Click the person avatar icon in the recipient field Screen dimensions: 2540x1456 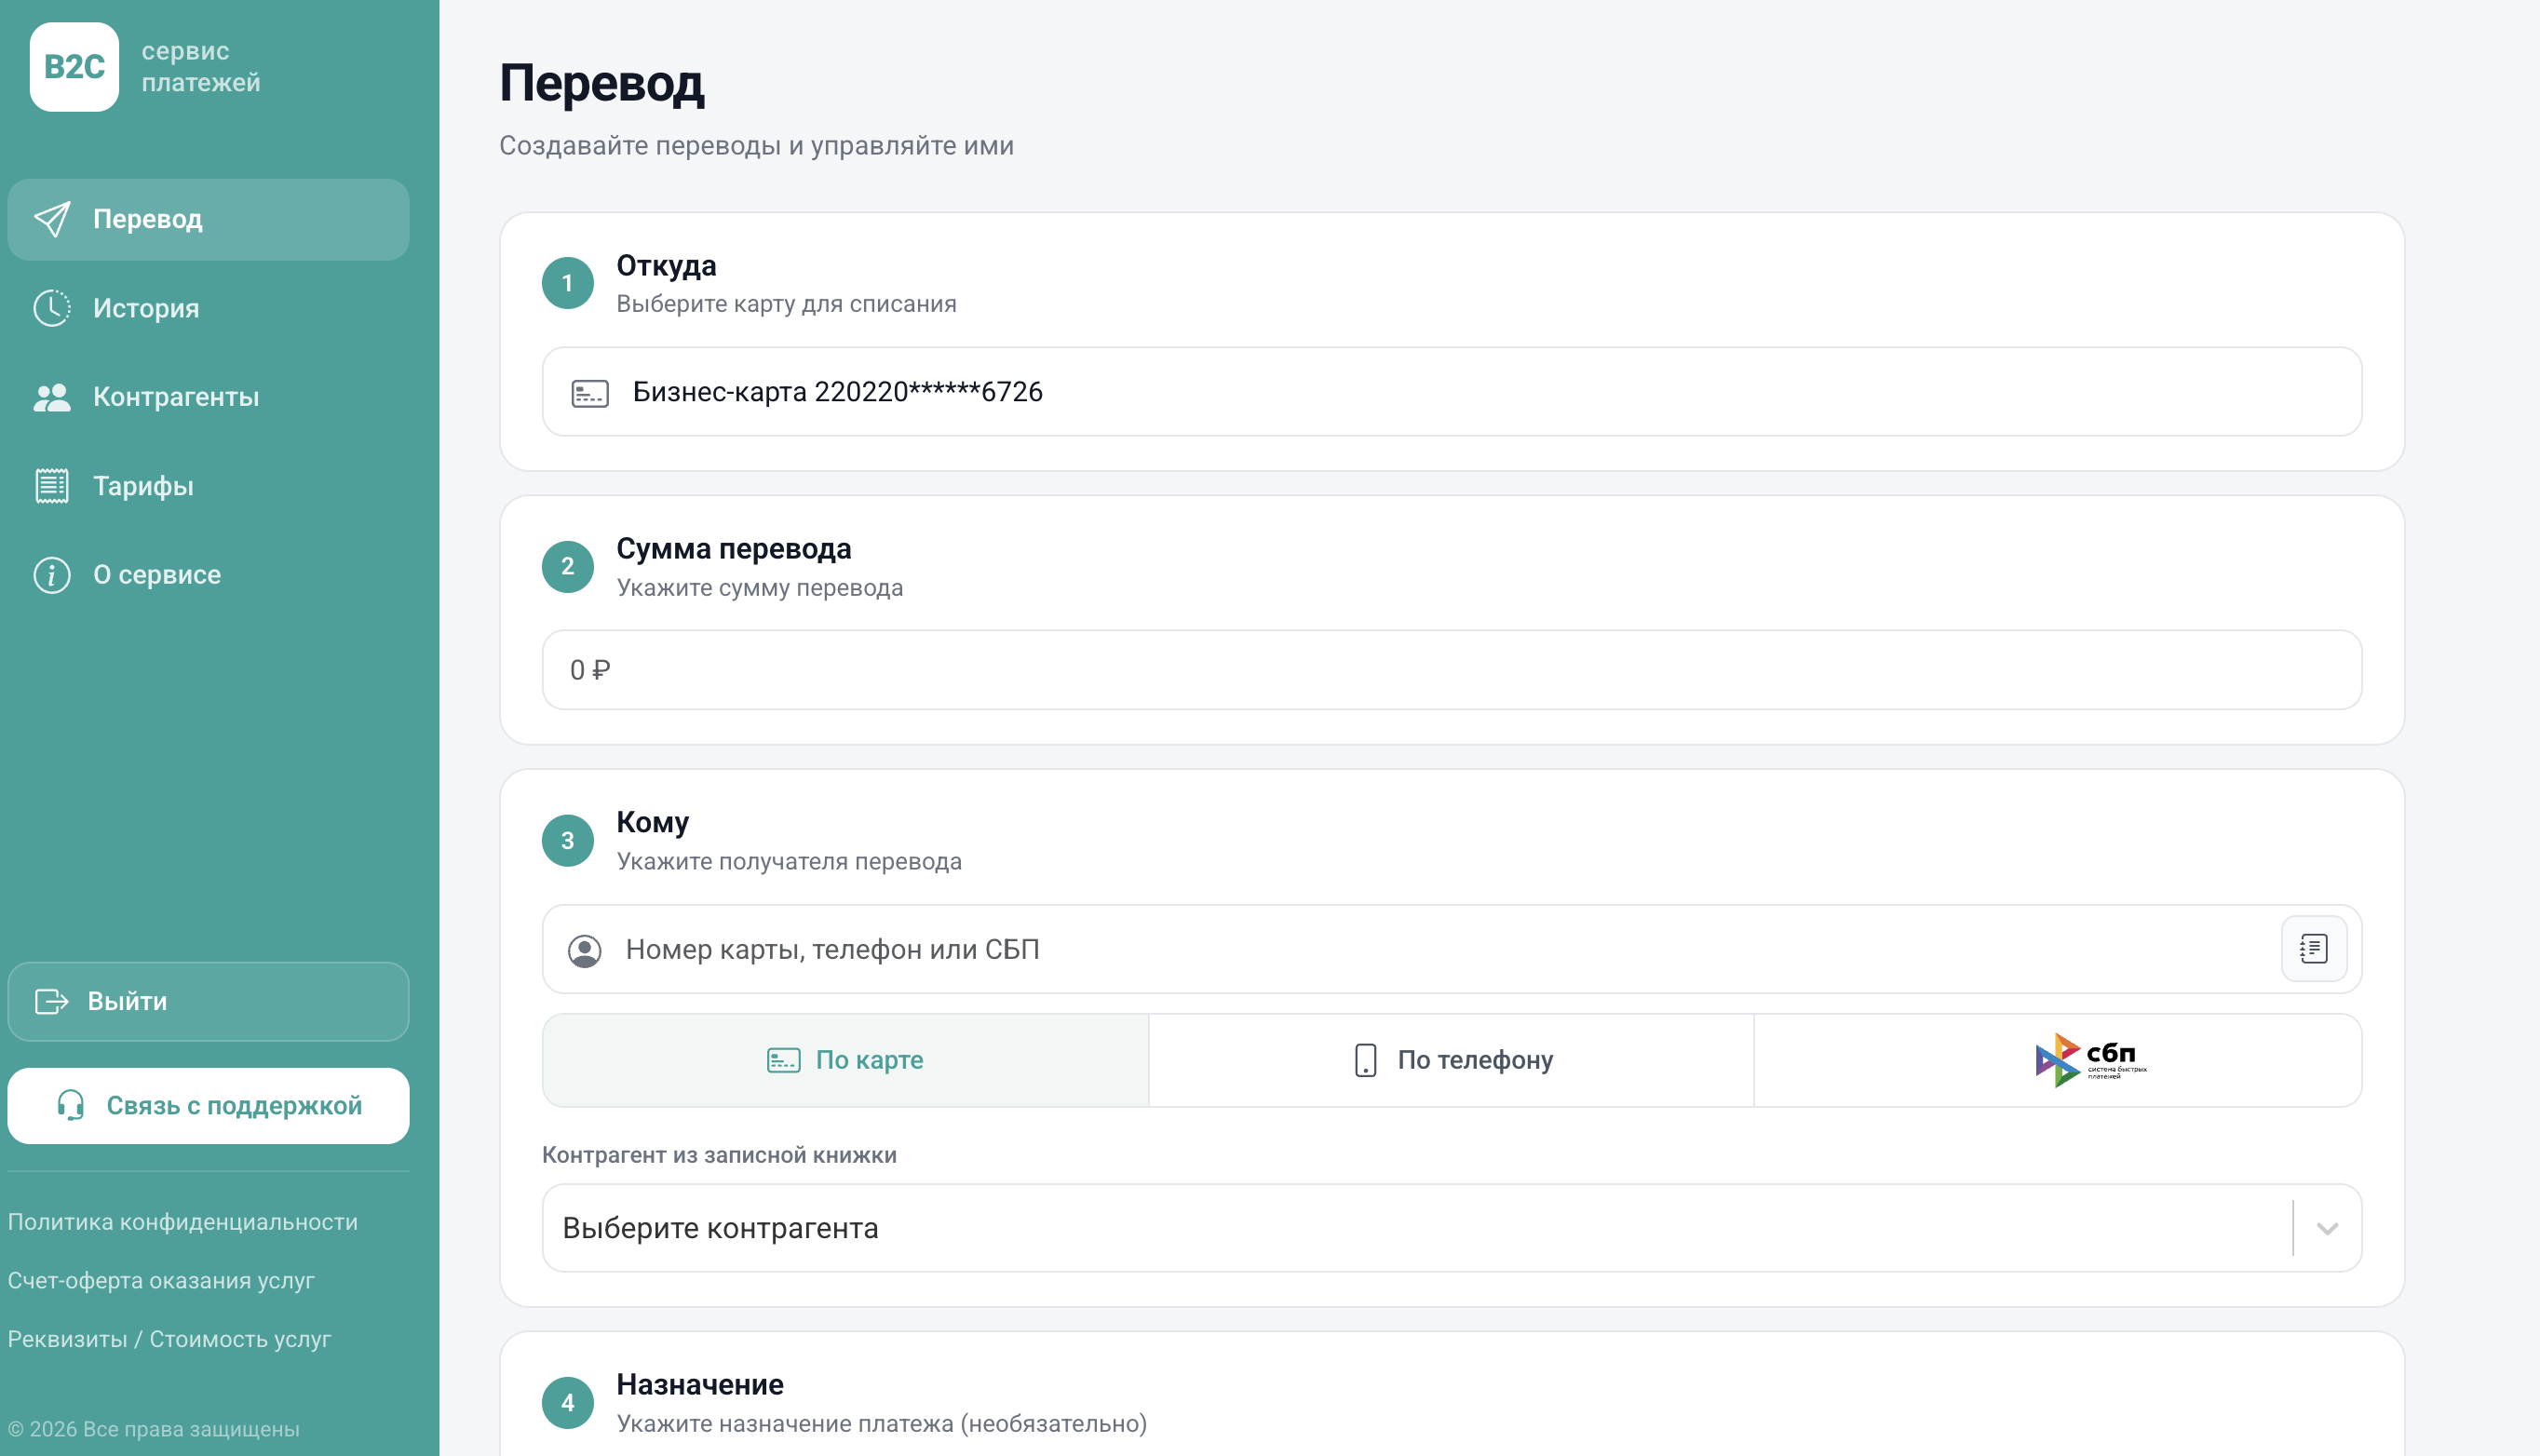tap(585, 950)
